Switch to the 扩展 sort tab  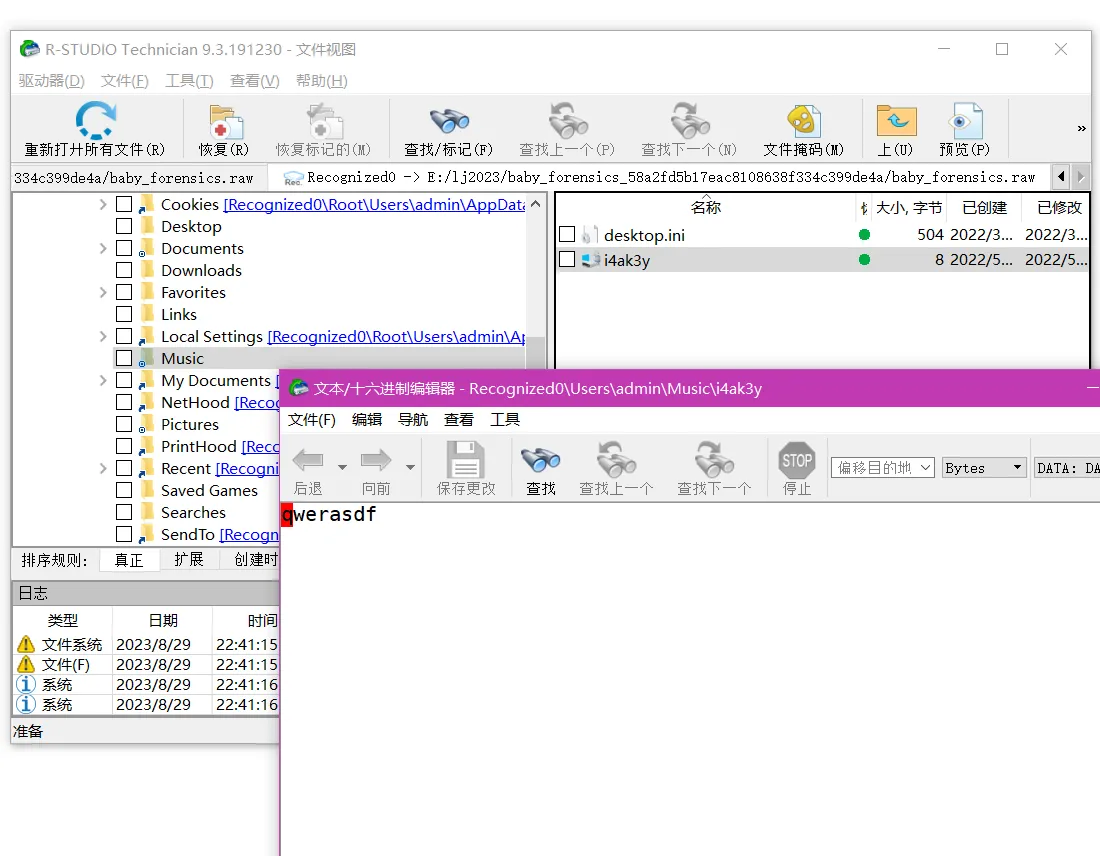click(x=188, y=560)
